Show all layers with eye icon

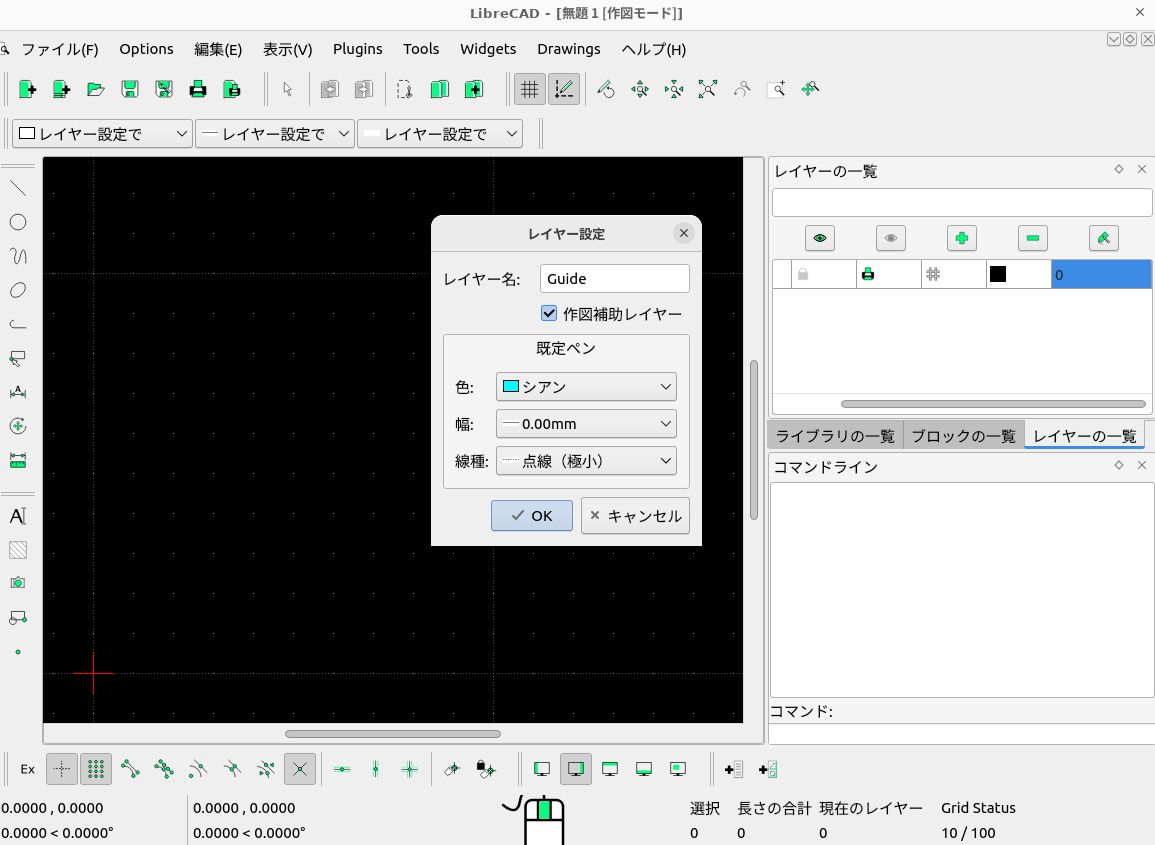(x=819, y=238)
